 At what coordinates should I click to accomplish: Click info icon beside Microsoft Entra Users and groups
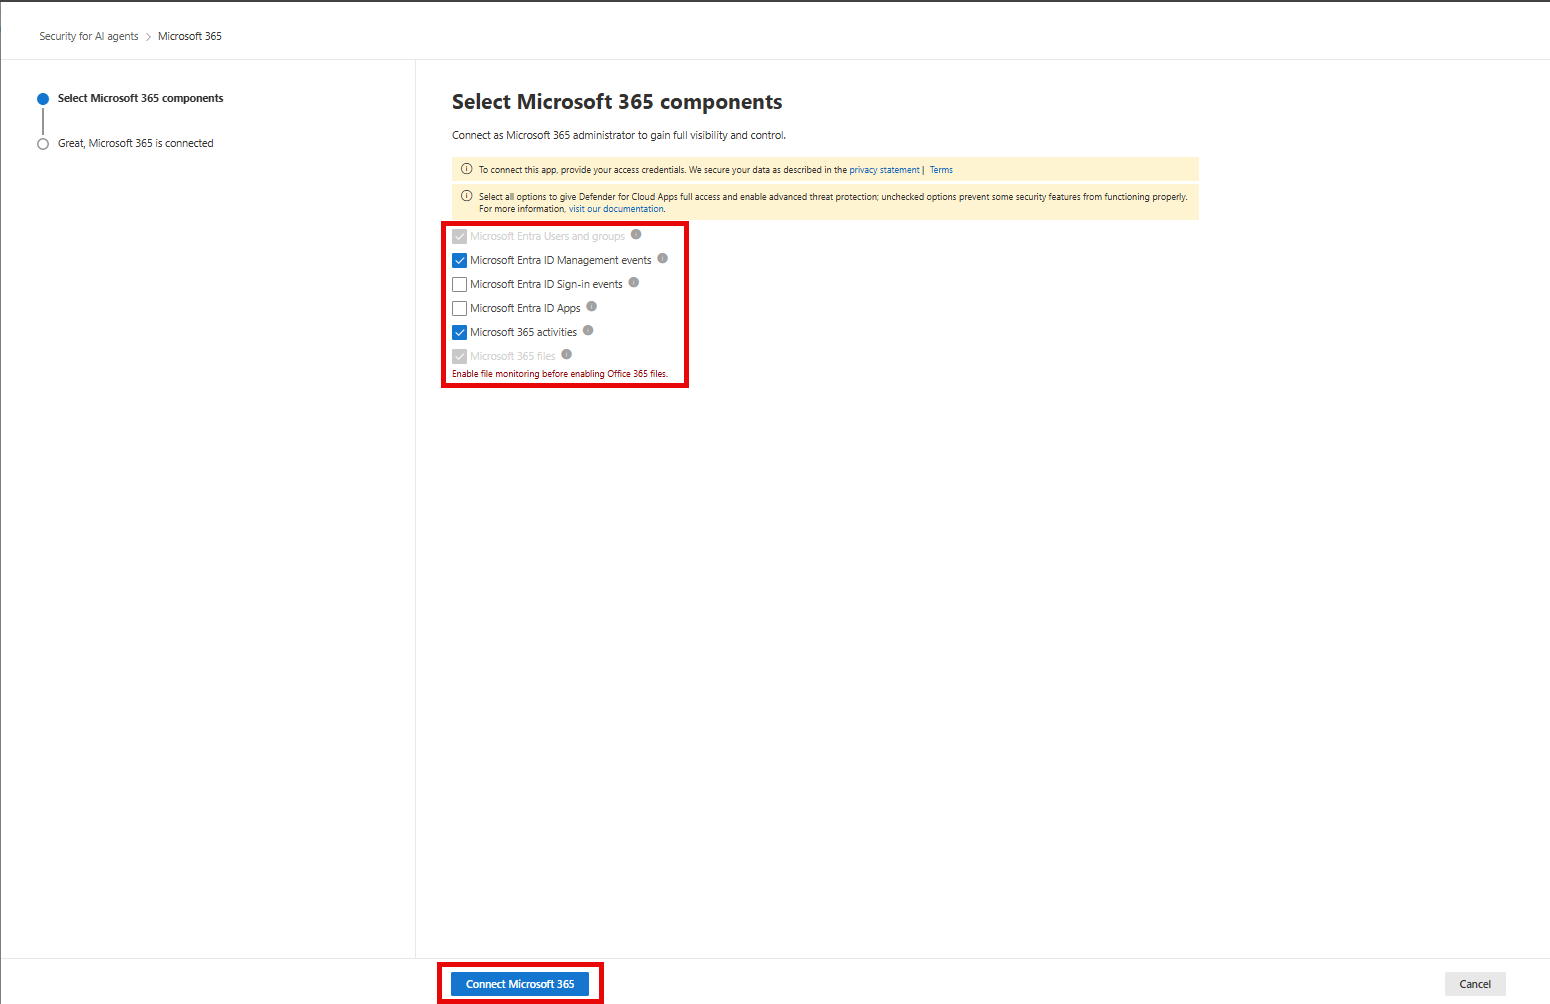click(636, 235)
